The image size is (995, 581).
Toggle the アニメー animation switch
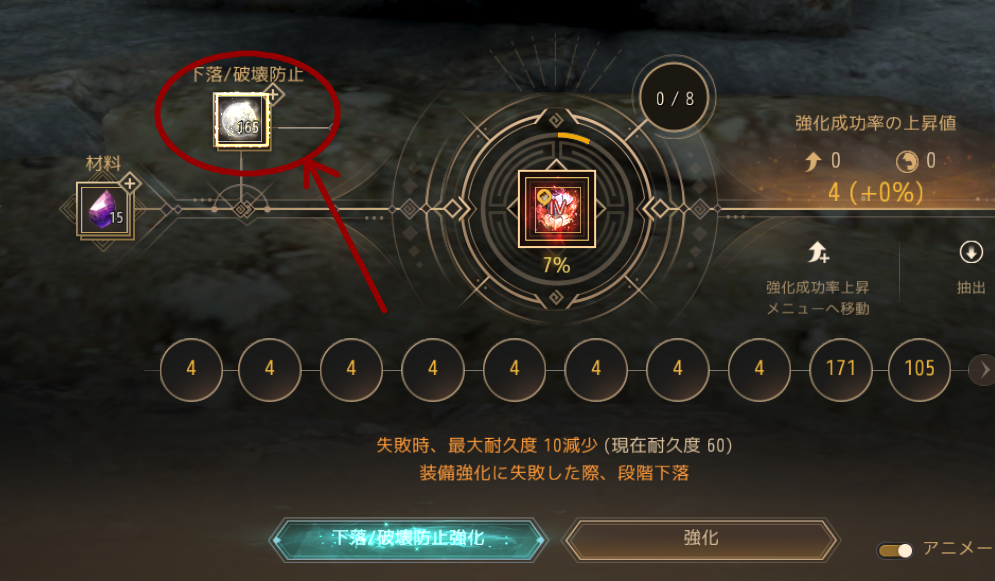coord(895,550)
